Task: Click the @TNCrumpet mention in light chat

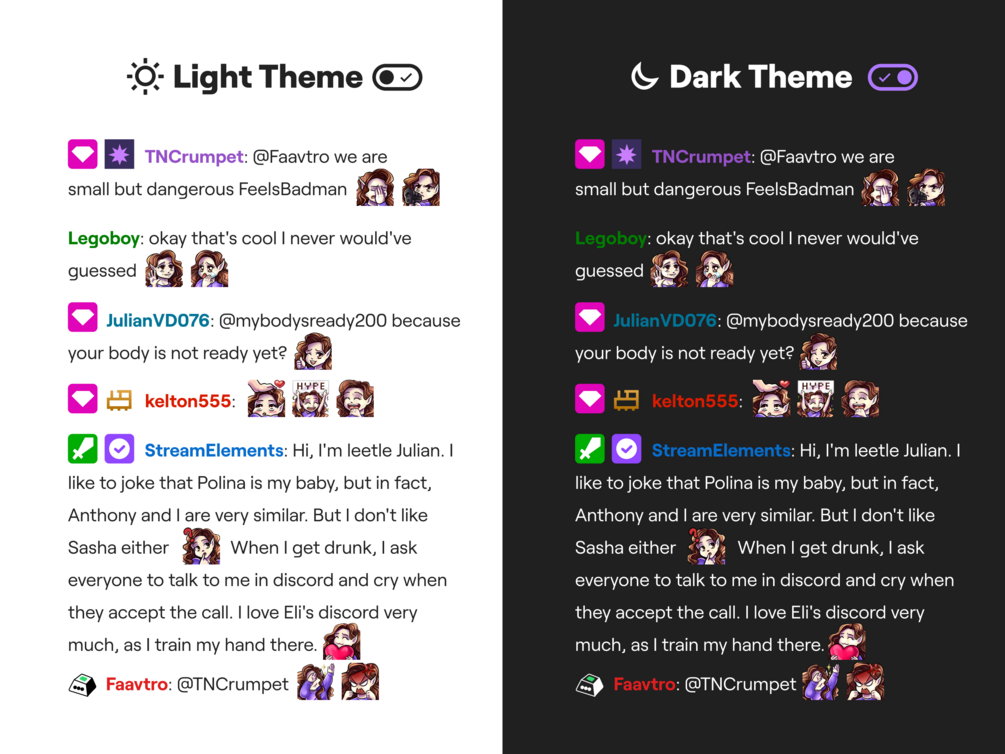Action: coord(233,685)
